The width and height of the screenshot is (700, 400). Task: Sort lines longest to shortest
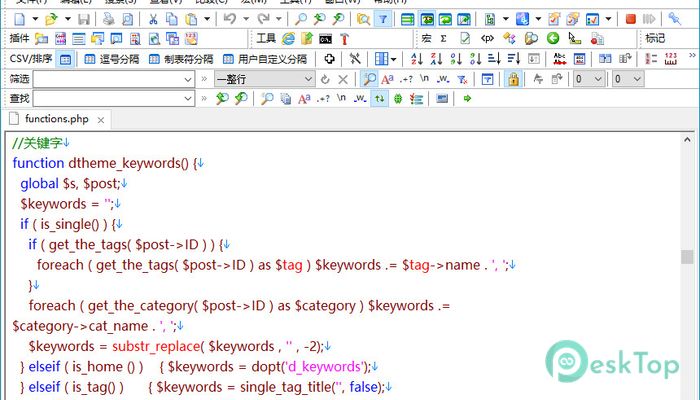pos(514,58)
